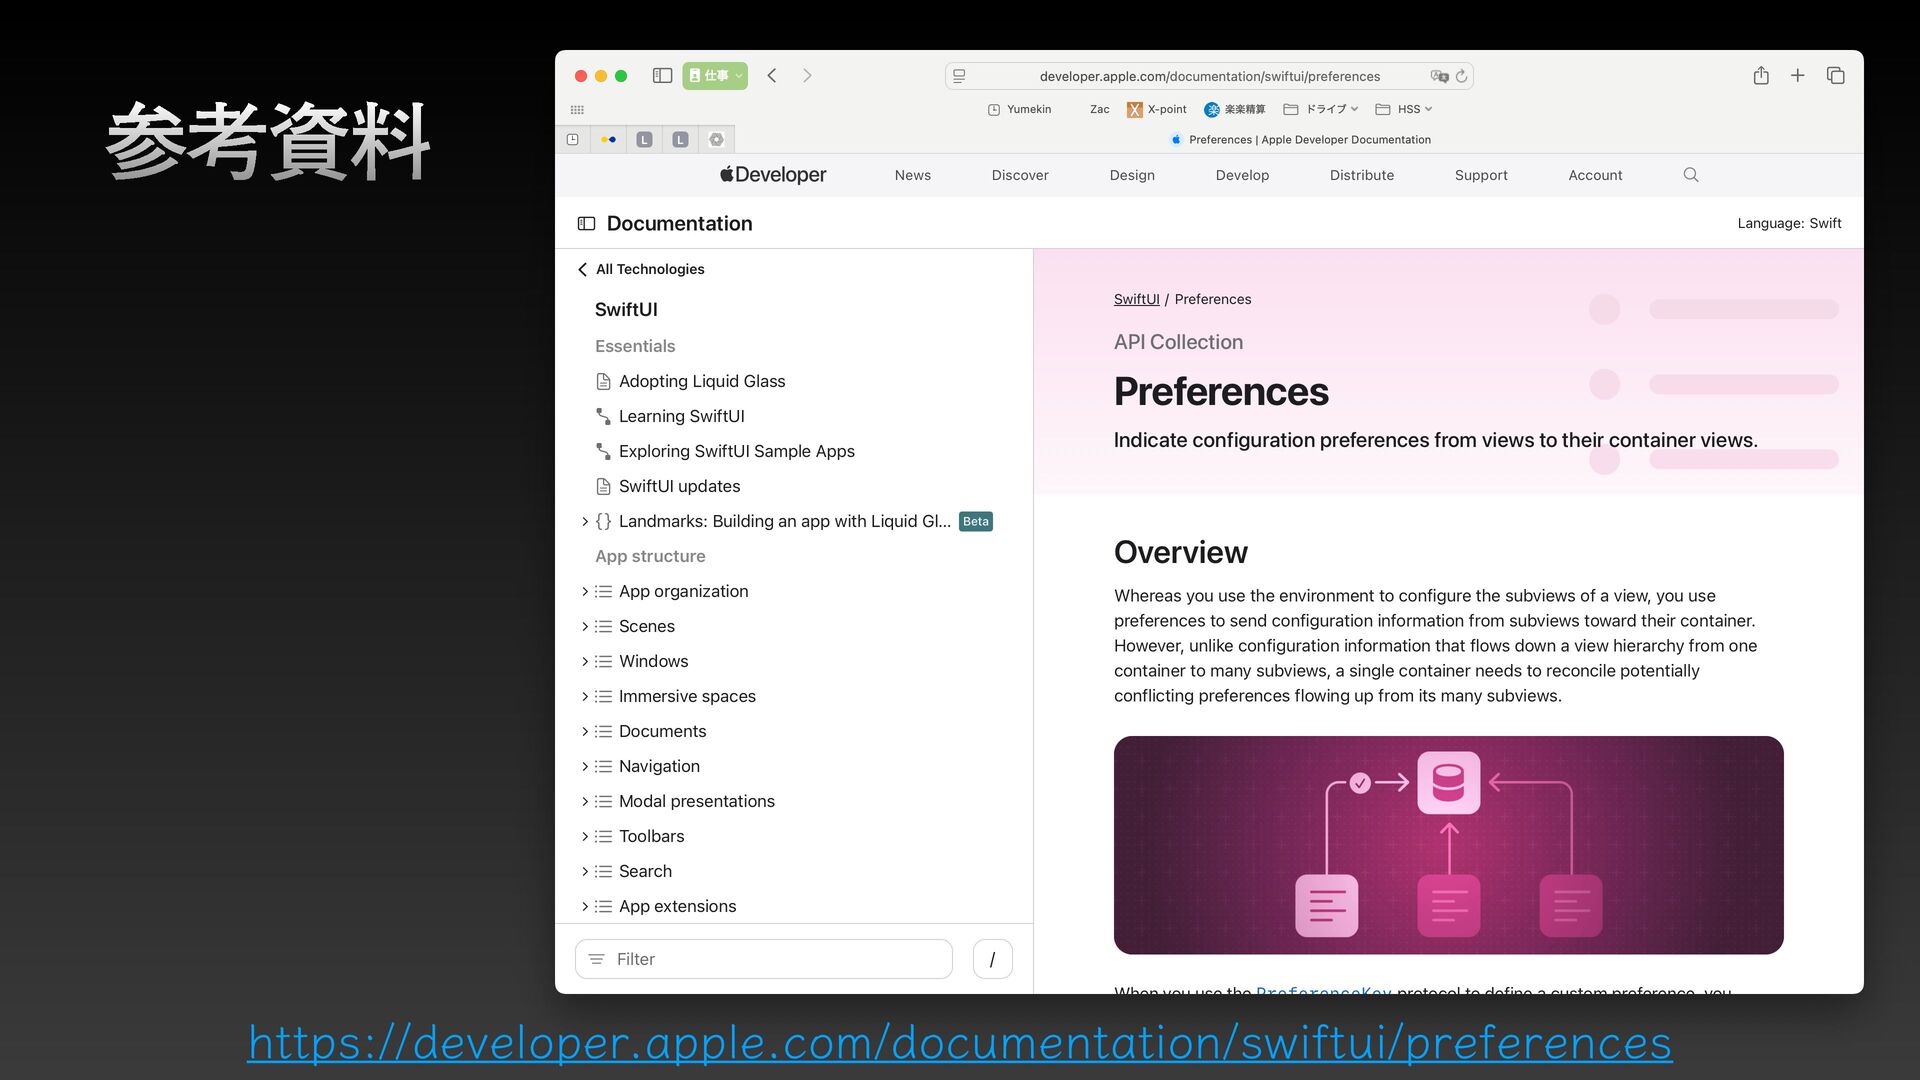1920x1080 pixels.
Task: Open the Zac bookmark
Action: 1100,110
